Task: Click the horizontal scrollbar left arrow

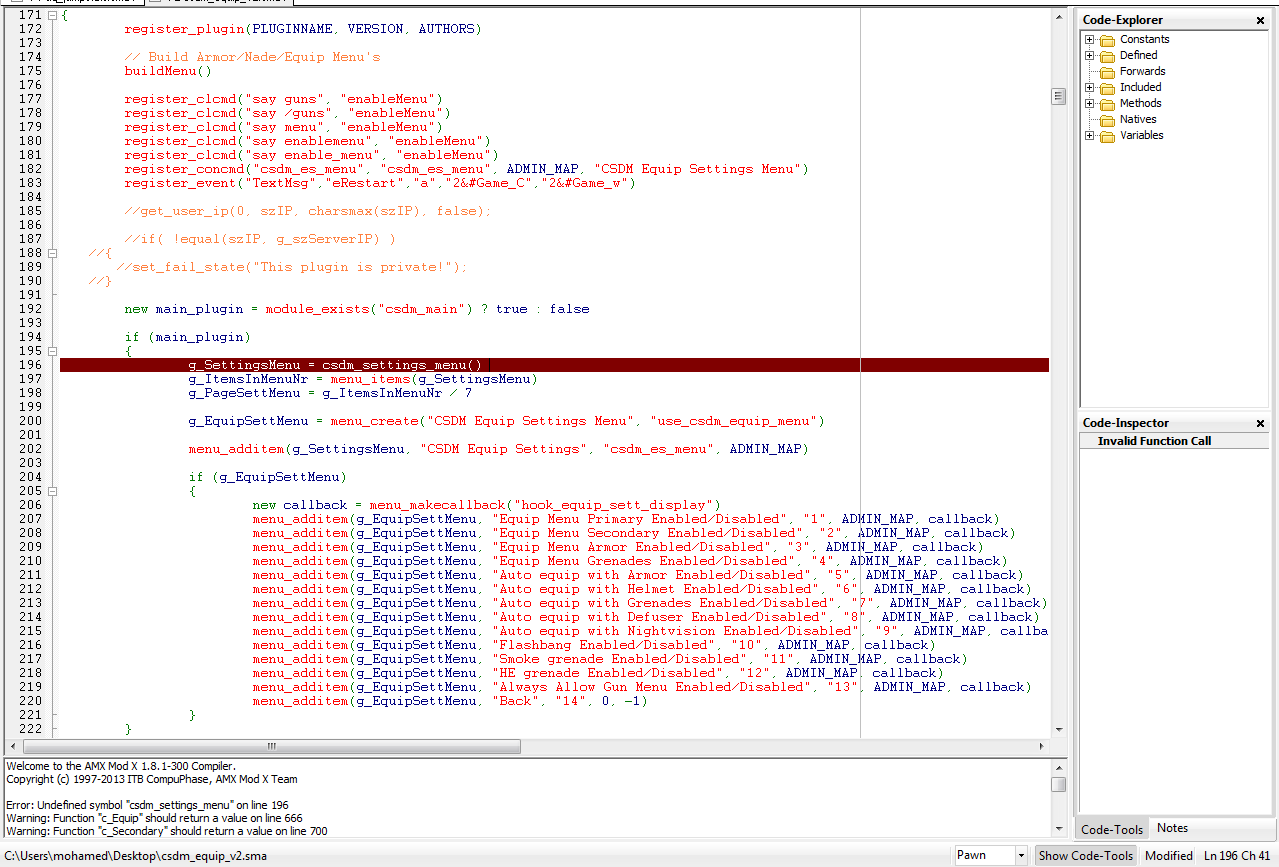Action: [14, 747]
